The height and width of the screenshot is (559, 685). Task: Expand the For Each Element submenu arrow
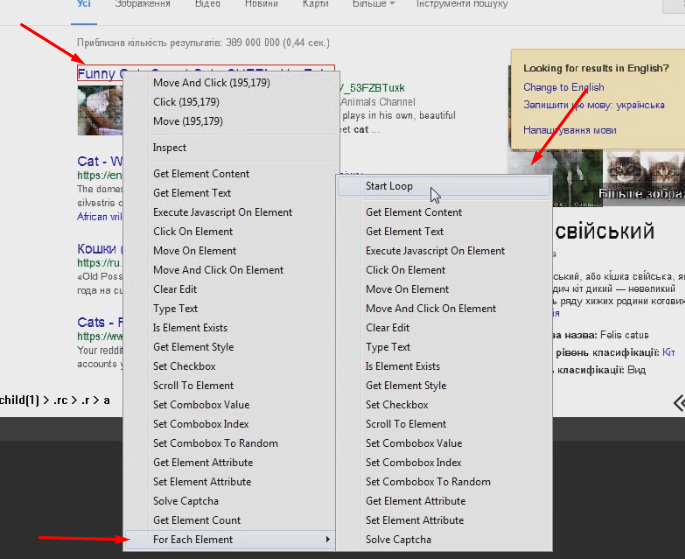(x=328, y=540)
